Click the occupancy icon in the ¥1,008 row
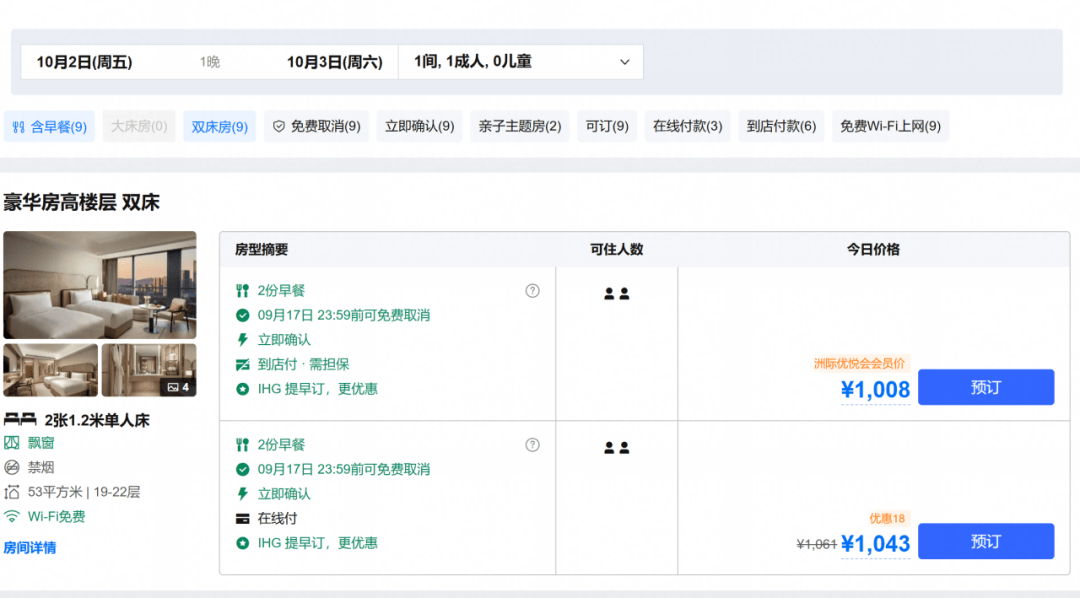This screenshot has width=1080, height=598. pyautogui.click(x=616, y=294)
